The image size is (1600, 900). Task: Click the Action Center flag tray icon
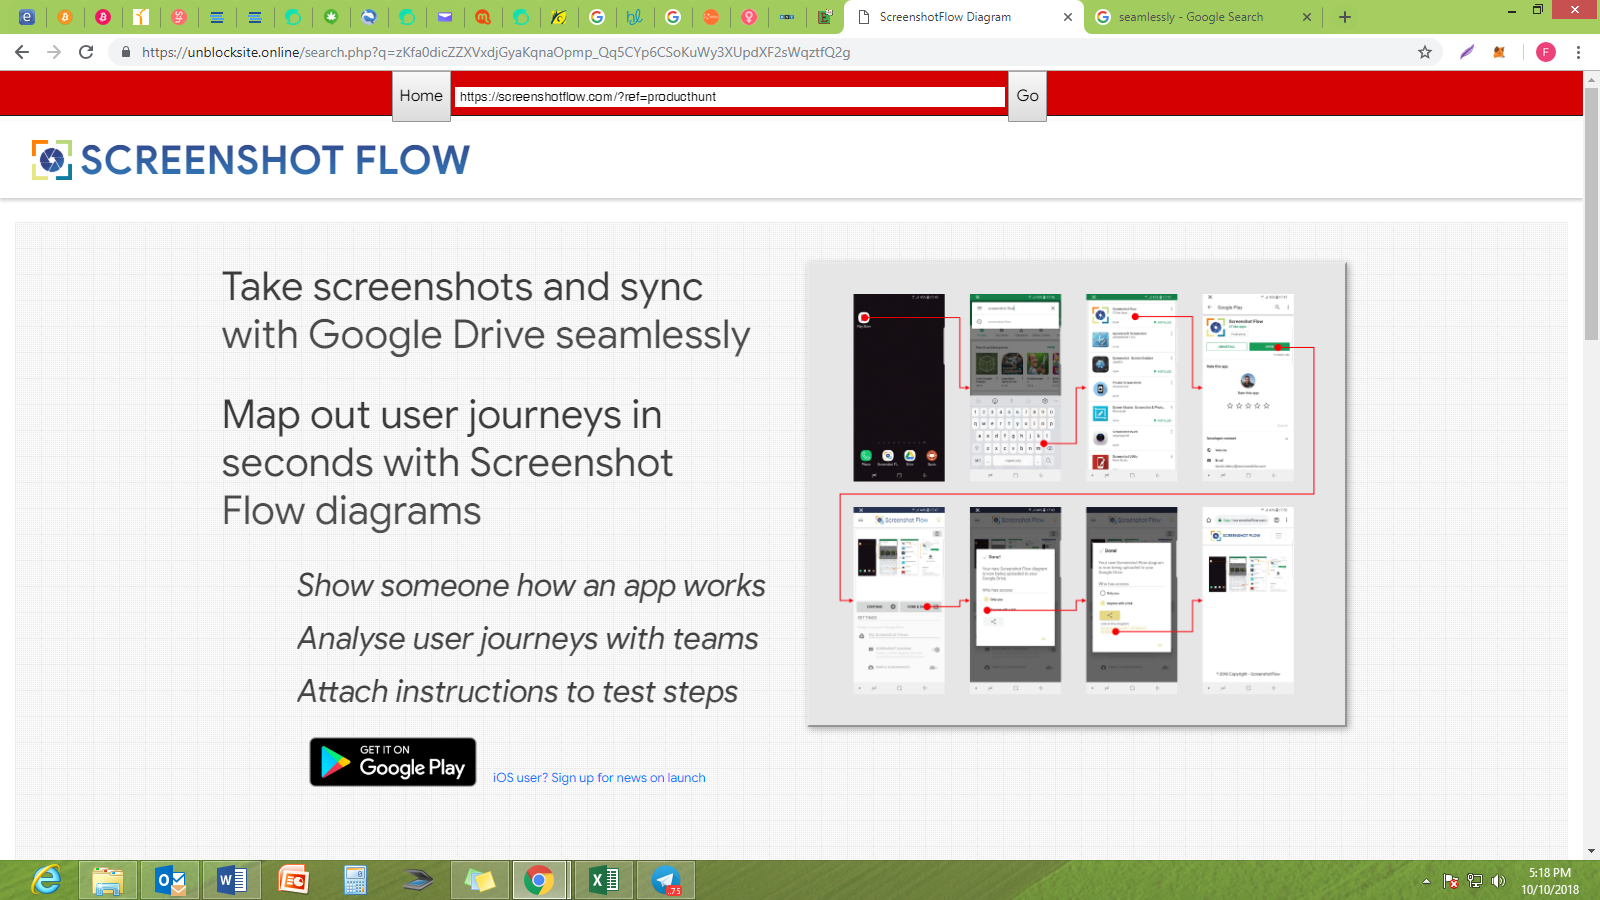coord(1451,881)
